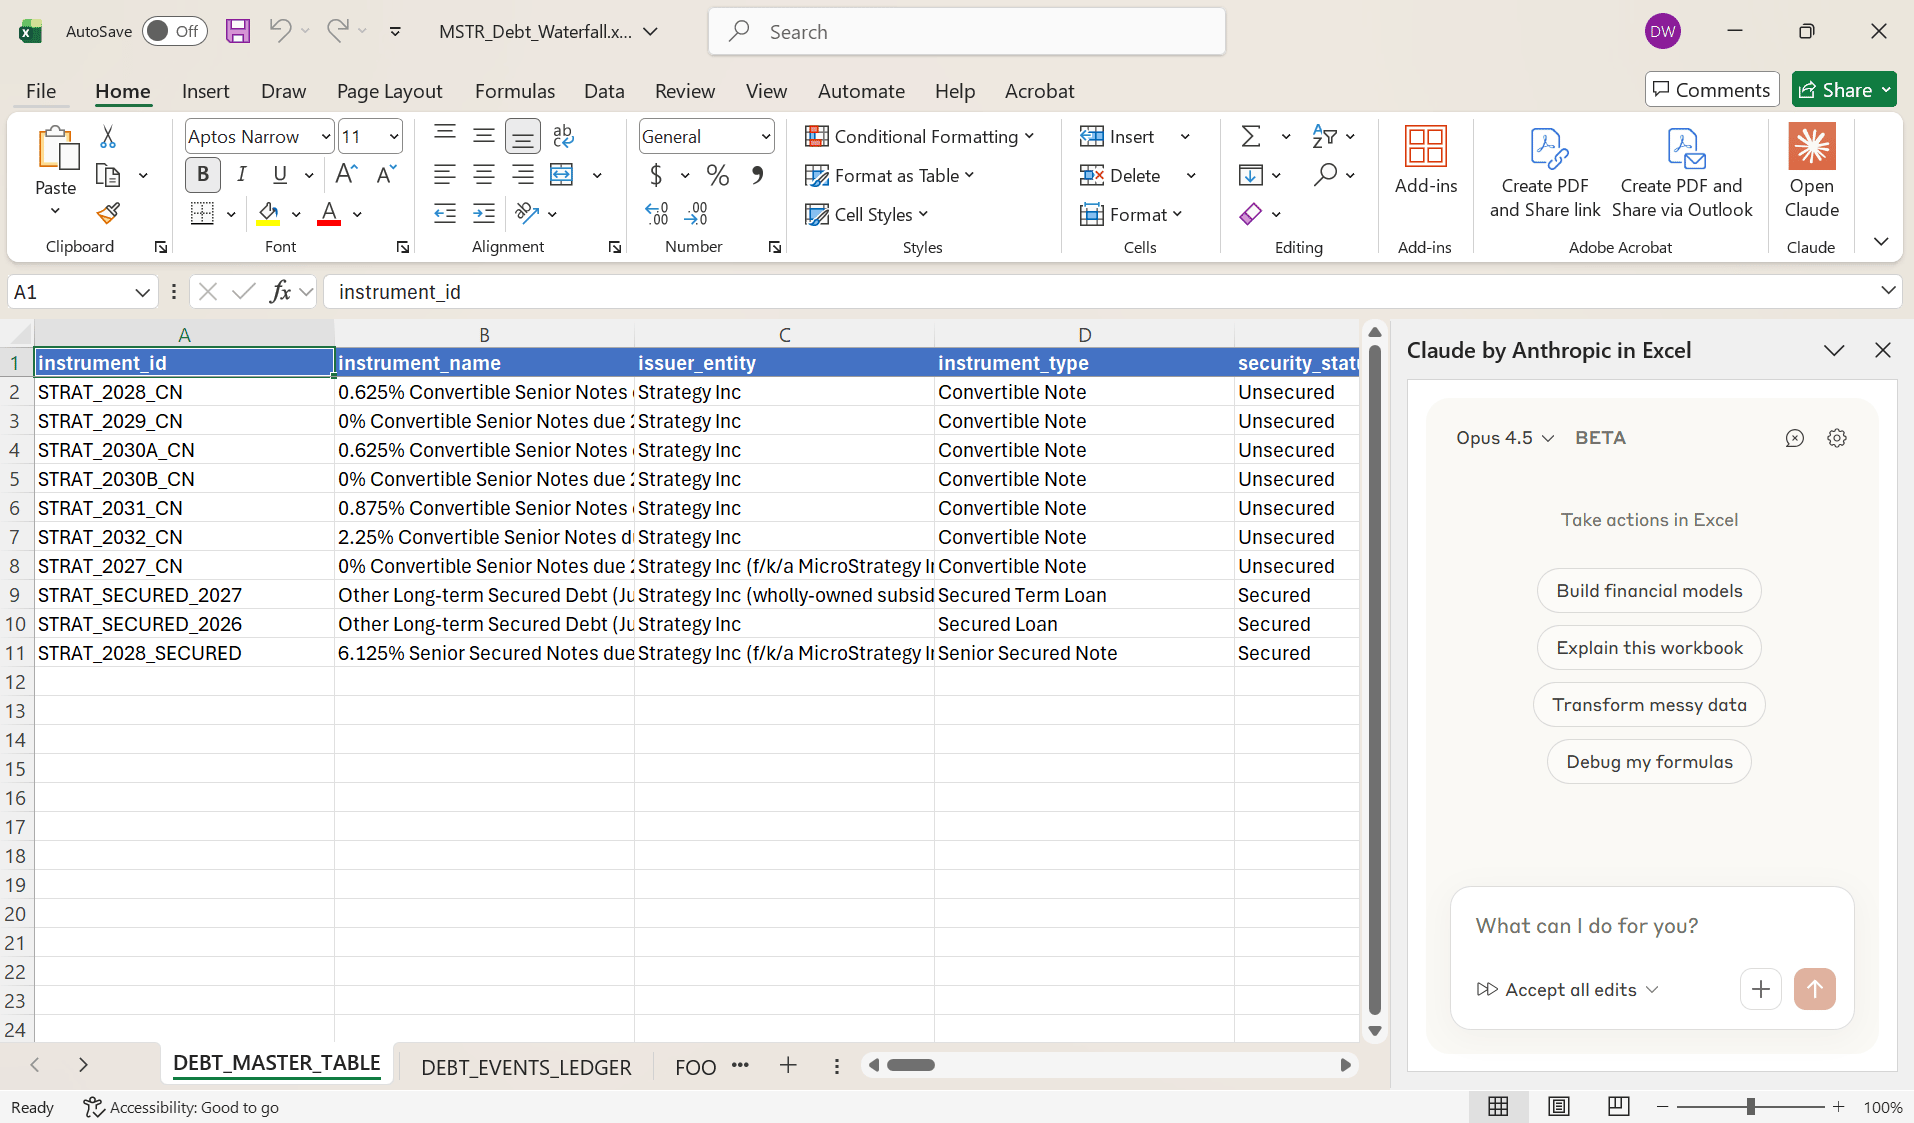Open the font name dropdown

[x=326, y=136]
